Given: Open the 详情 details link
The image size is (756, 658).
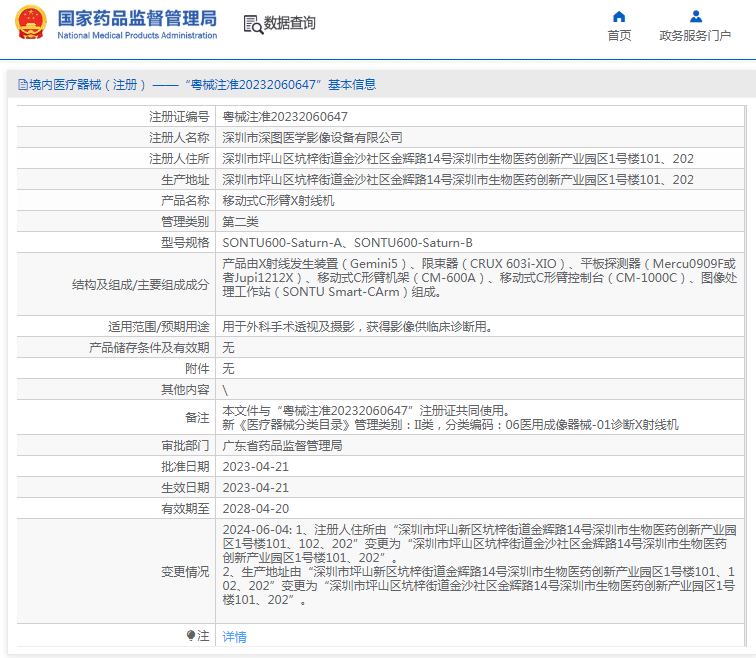Looking at the screenshot, I should pyautogui.click(x=234, y=637).
